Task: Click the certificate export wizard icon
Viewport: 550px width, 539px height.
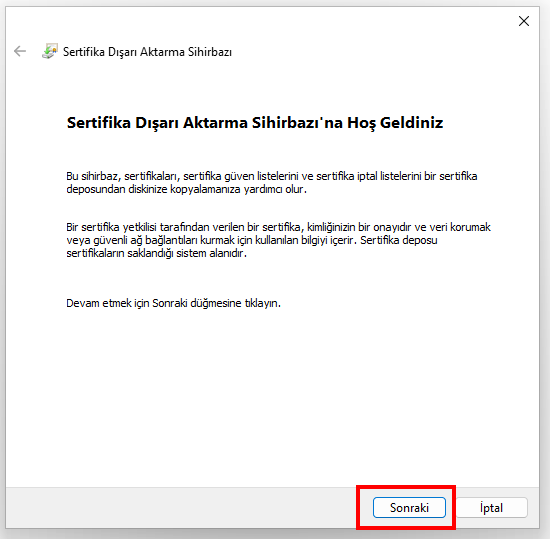Action: [49, 52]
